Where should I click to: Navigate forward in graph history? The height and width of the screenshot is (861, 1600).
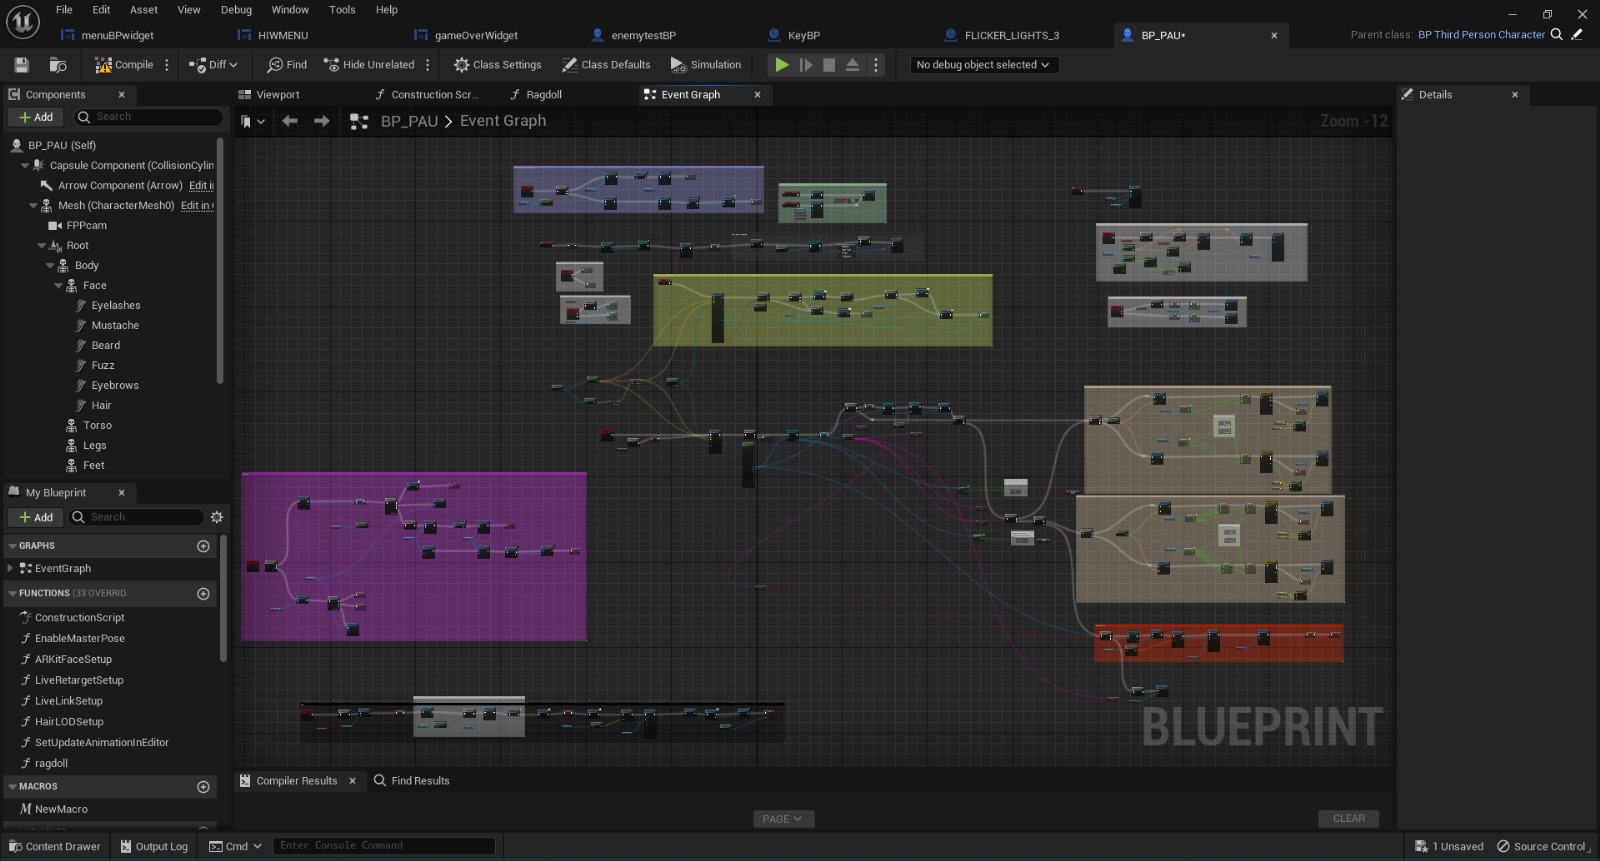pyautogui.click(x=322, y=121)
